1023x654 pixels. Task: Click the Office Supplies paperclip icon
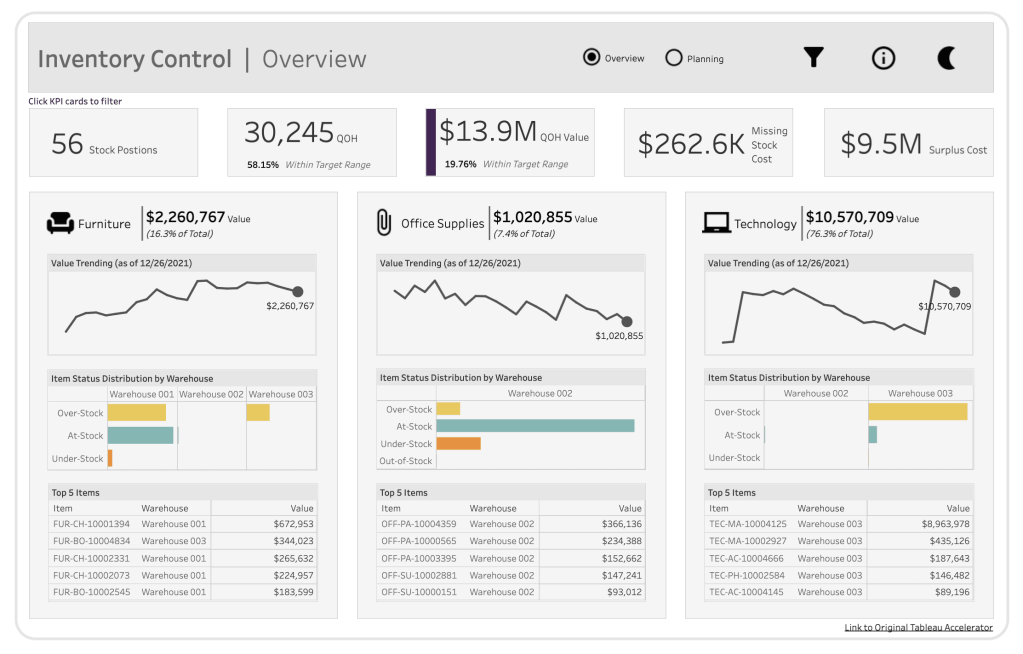click(381, 222)
